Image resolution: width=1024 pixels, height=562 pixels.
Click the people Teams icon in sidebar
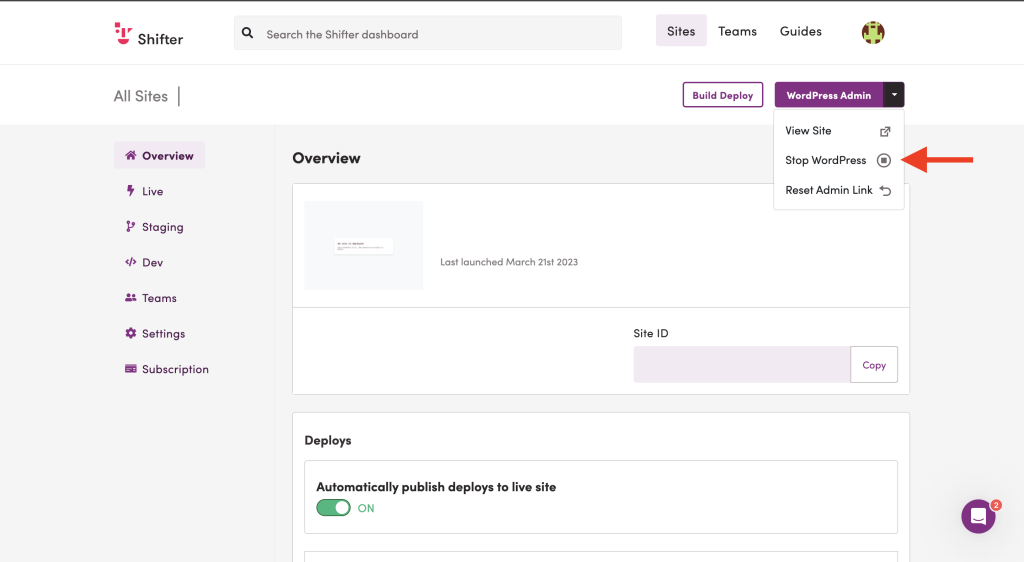(131, 298)
